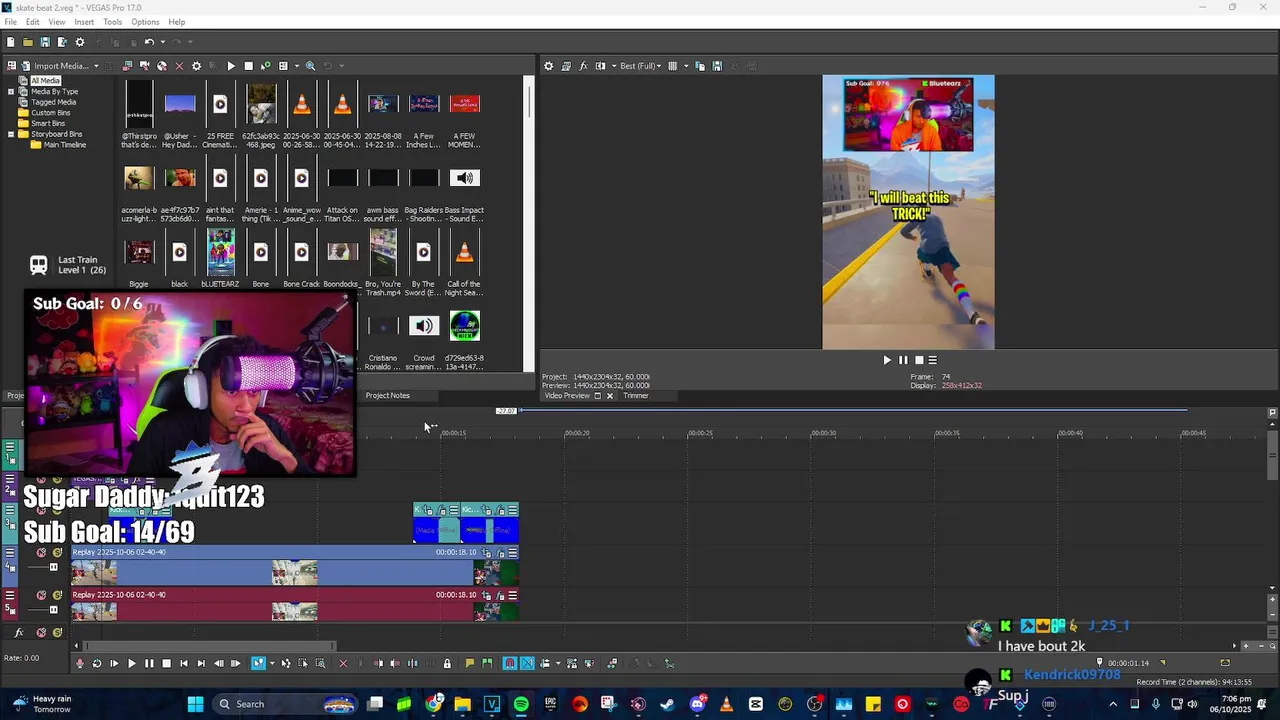The image size is (1280, 720).
Task: Copy preview snapshot to clipboard icon
Action: 700,66
